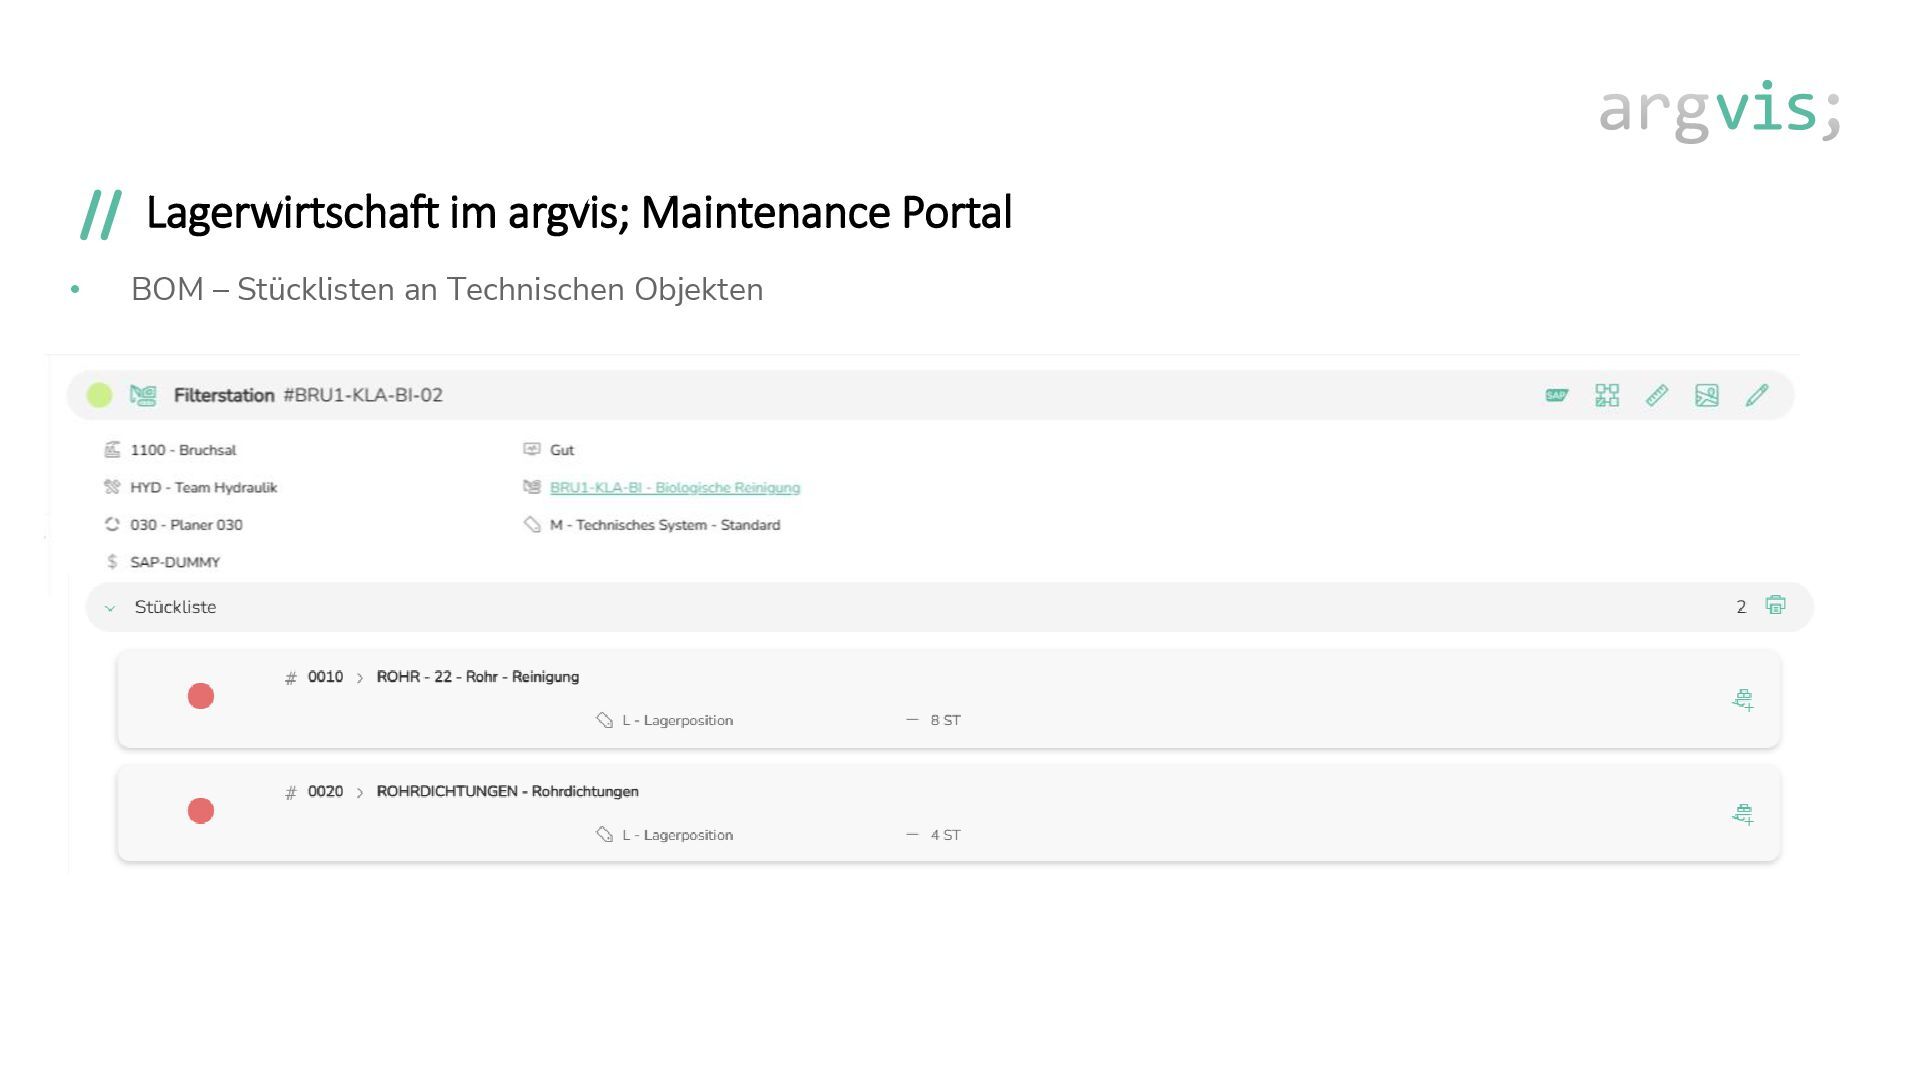The height and width of the screenshot is (1080, 1920).
Task: Click the ruler measurement icon
Action: point(1657,395)
